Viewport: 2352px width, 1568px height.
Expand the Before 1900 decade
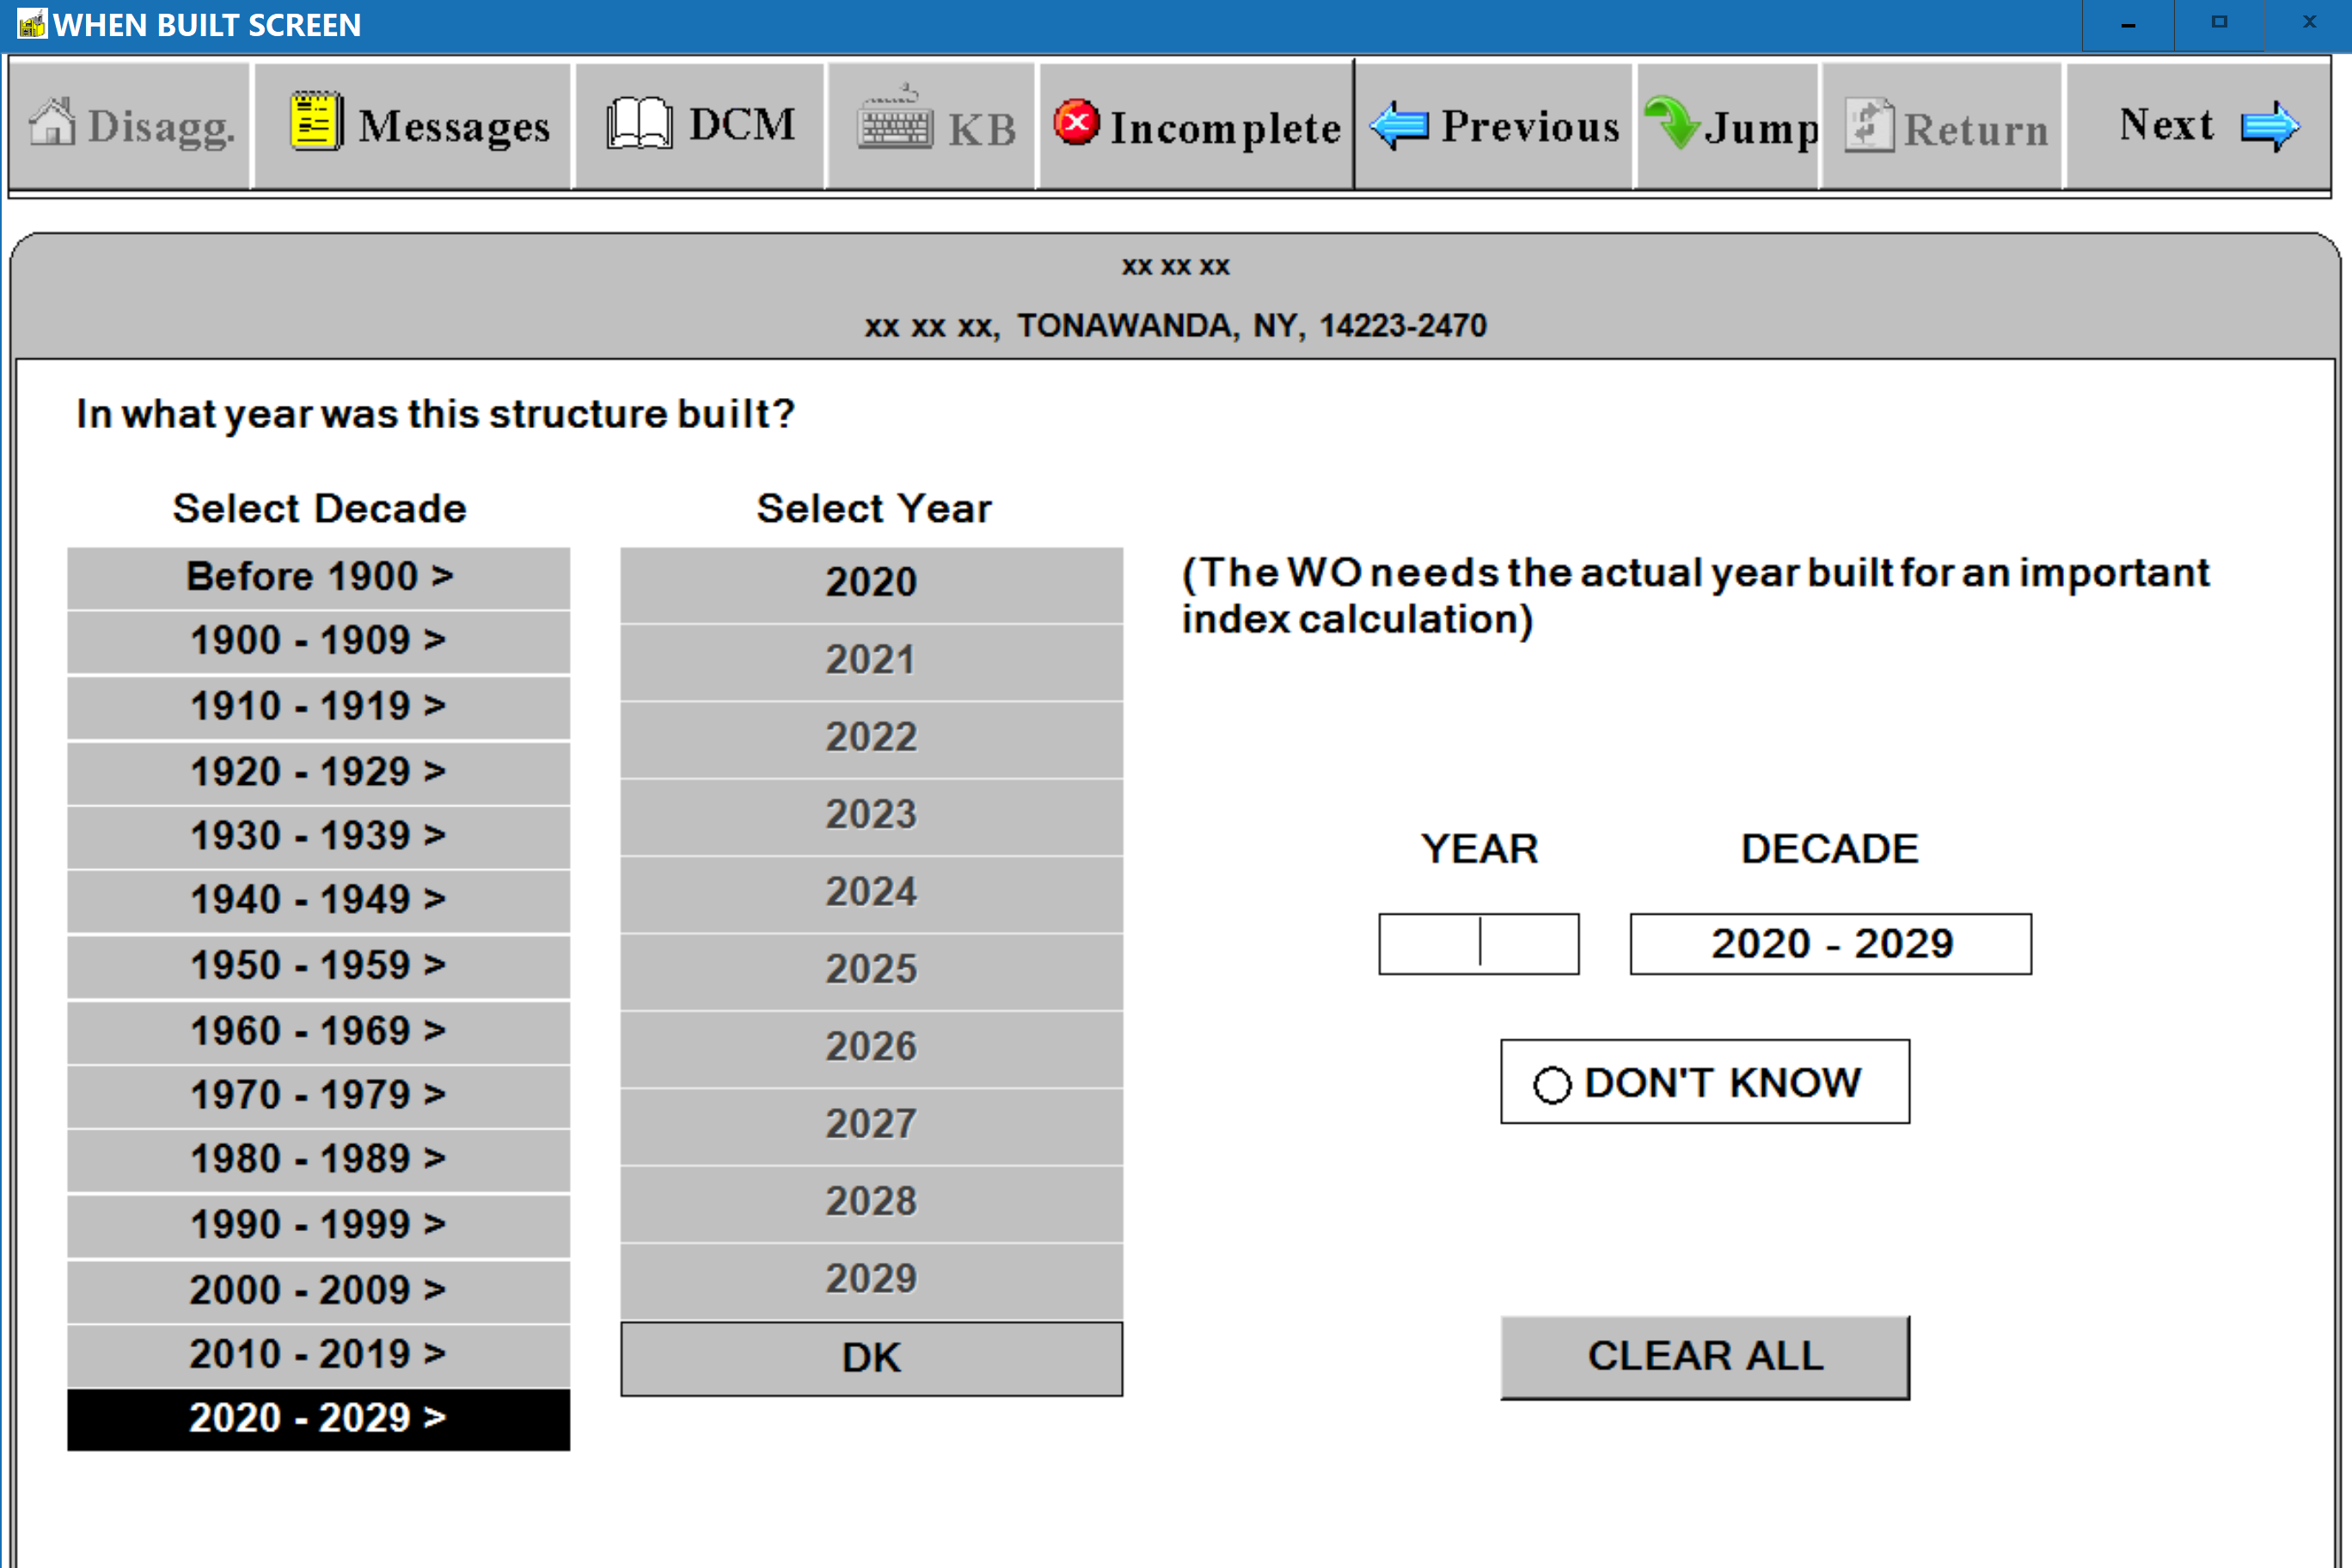pyautogui.click(x=318, y=577)
